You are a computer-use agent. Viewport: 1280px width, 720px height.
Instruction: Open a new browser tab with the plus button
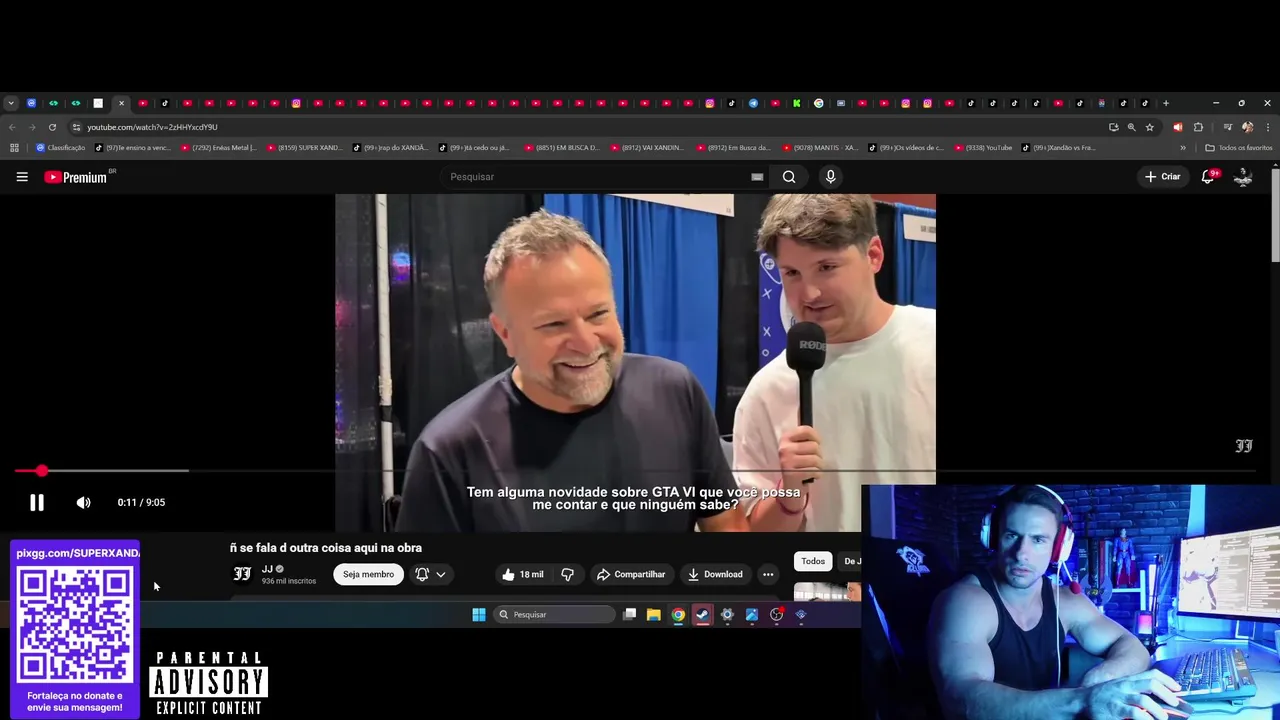tap(1166, 103)
